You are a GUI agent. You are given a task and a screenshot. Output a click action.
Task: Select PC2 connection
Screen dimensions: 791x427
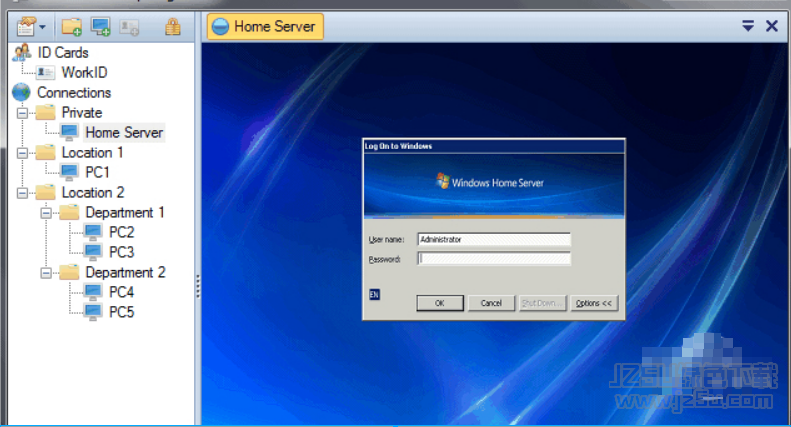[x=122, y=232]
